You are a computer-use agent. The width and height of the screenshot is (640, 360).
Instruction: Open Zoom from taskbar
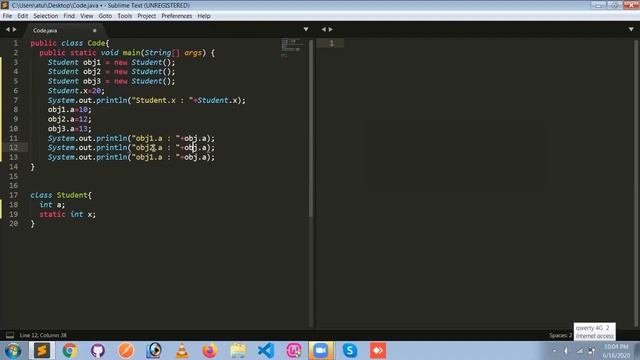coord(321,351)
